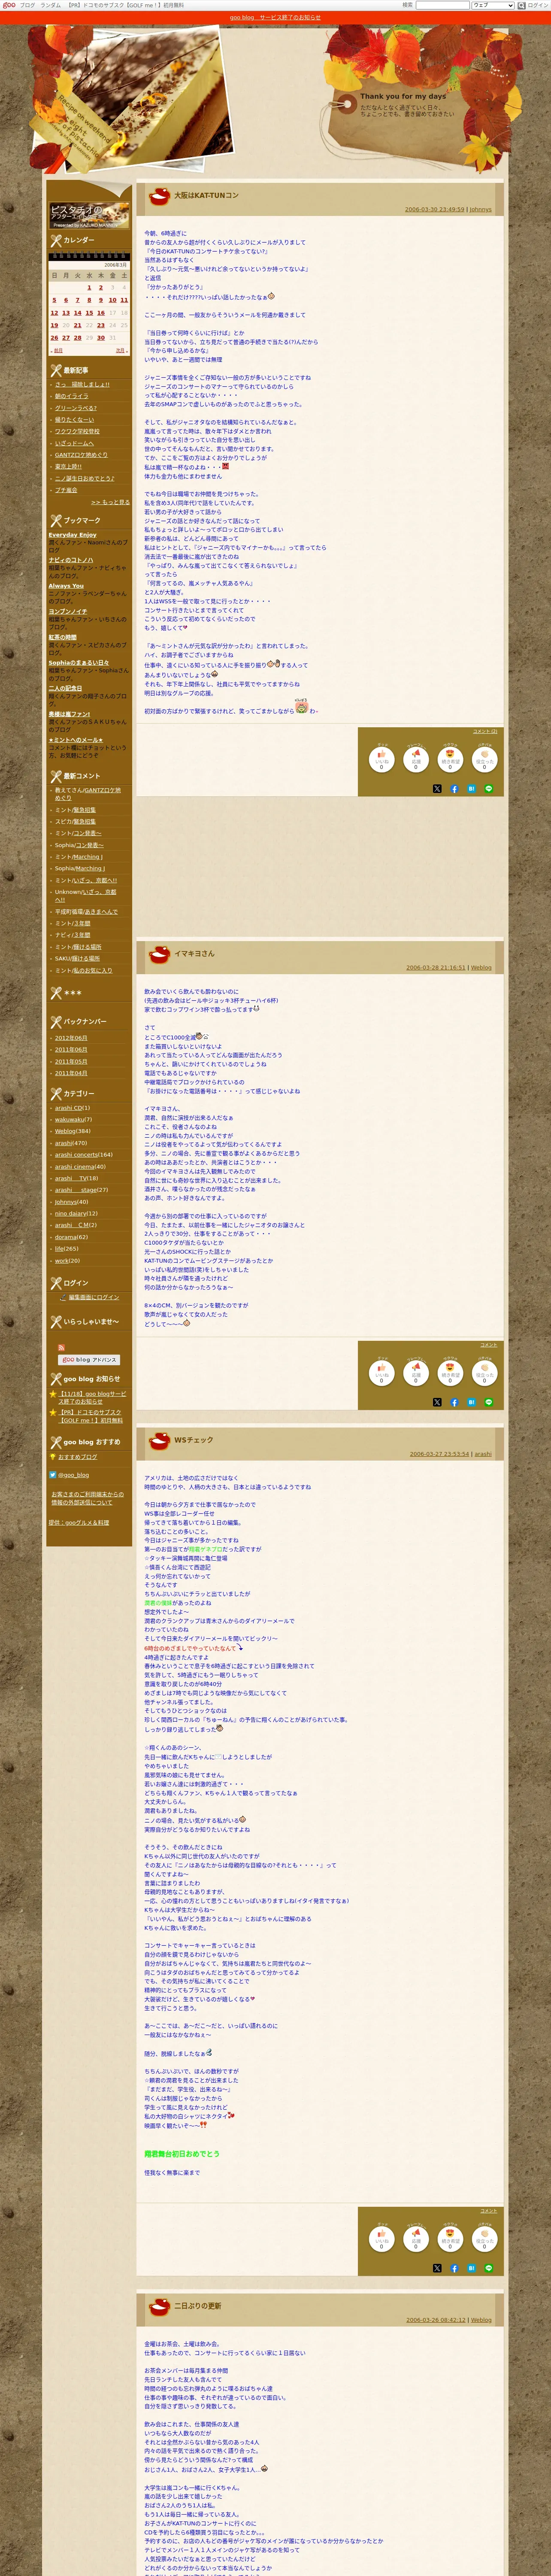
Task: Open bookmark ★ミントへのメール★
Action: tap(75, 740)
